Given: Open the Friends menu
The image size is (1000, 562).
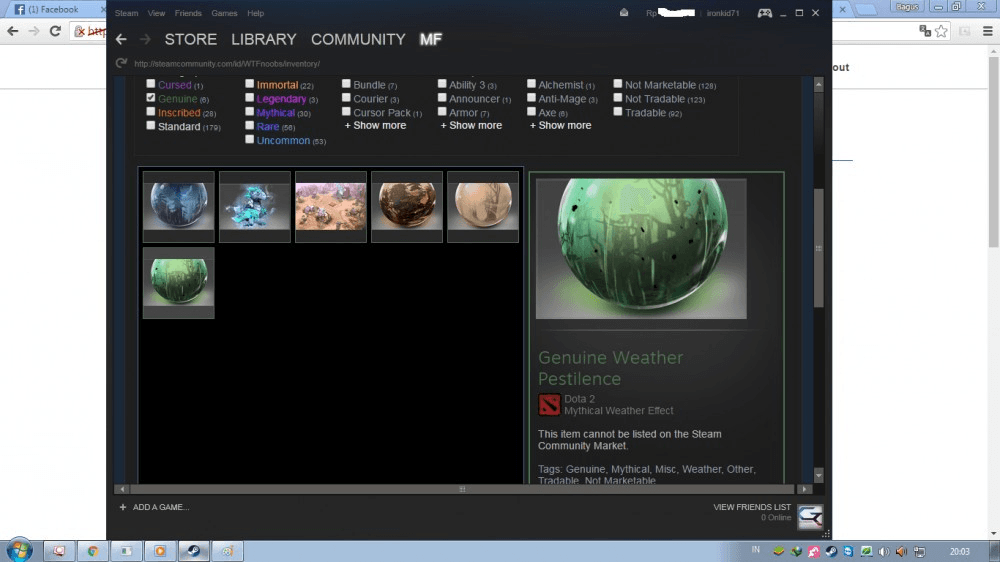Looking at the screenshot, I should (x=188, y=13).
